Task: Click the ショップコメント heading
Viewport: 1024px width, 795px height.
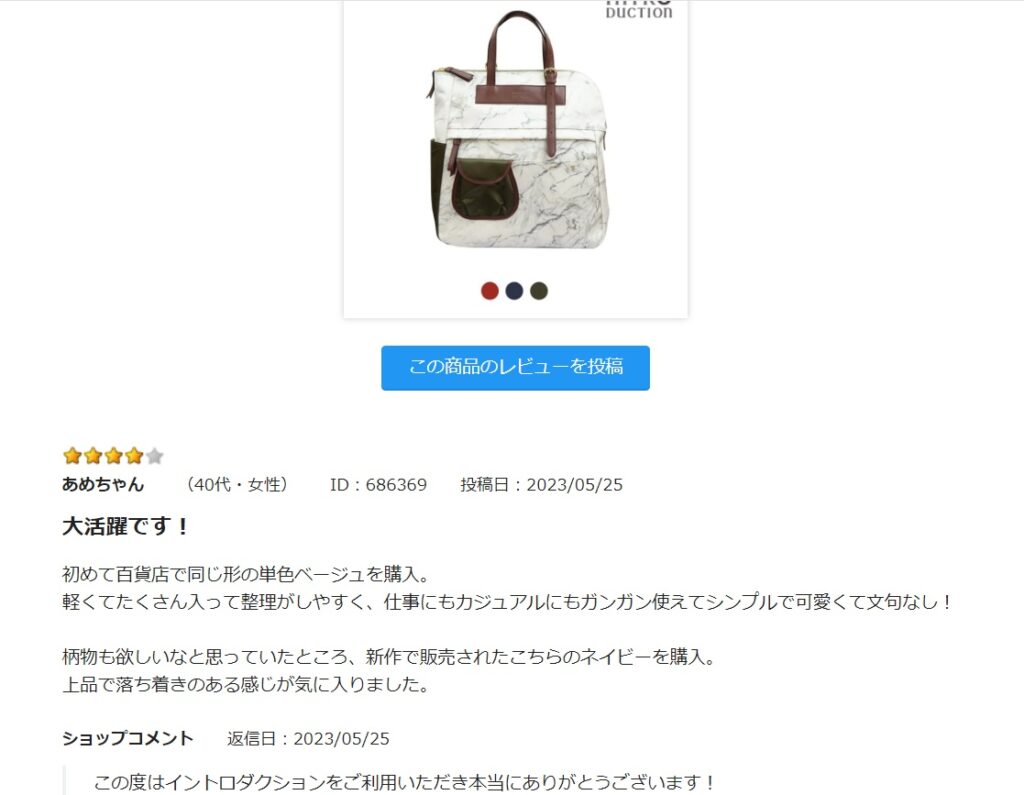Action: pyautogui.click(x=128, y=738)
